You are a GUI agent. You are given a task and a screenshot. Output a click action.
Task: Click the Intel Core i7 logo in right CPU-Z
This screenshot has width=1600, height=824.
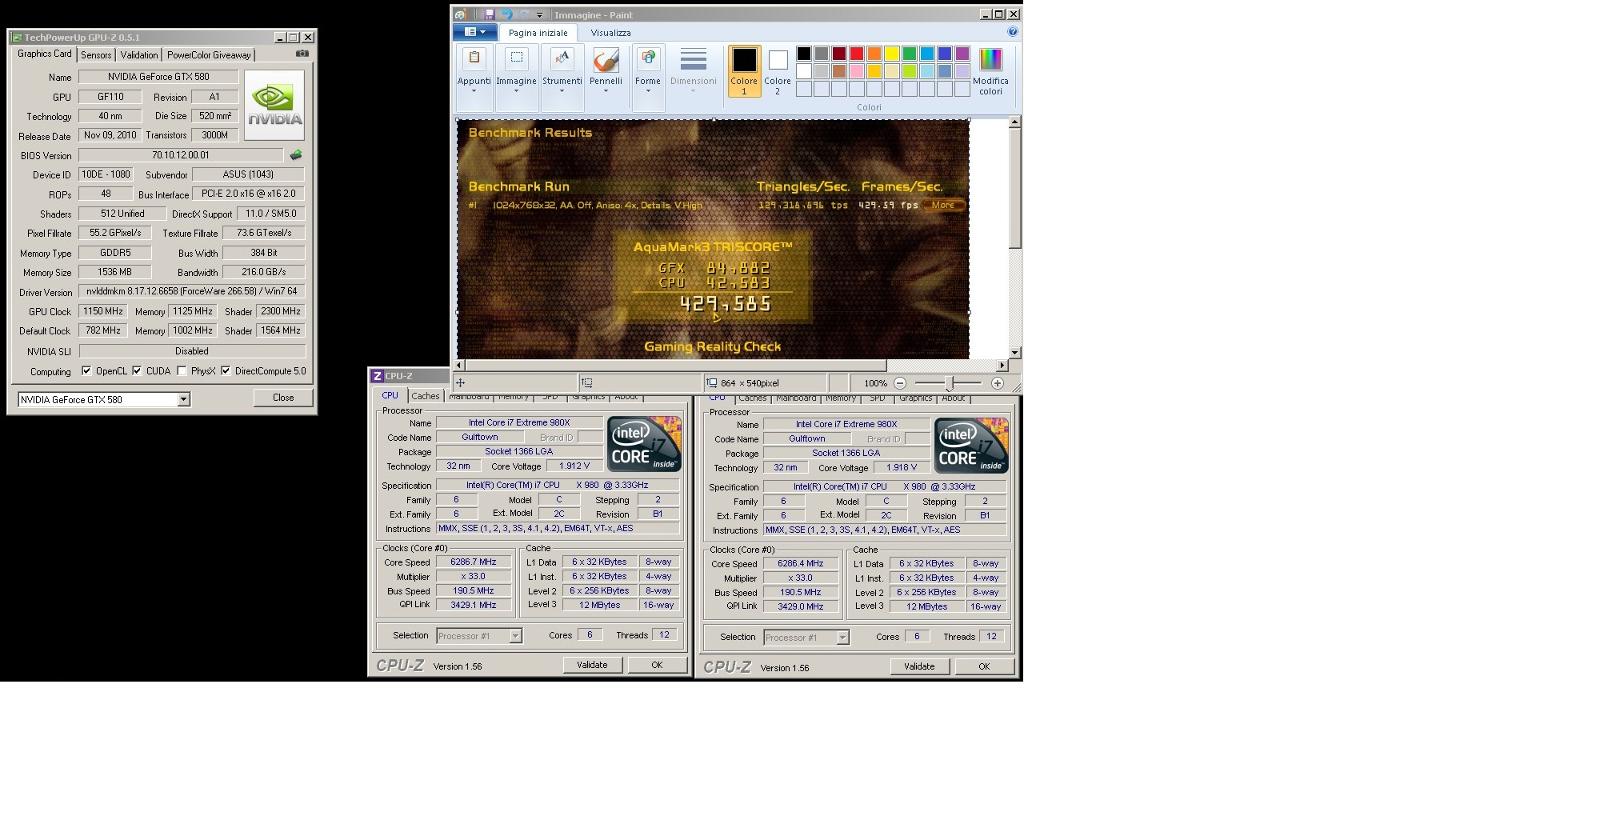[971, 445]
